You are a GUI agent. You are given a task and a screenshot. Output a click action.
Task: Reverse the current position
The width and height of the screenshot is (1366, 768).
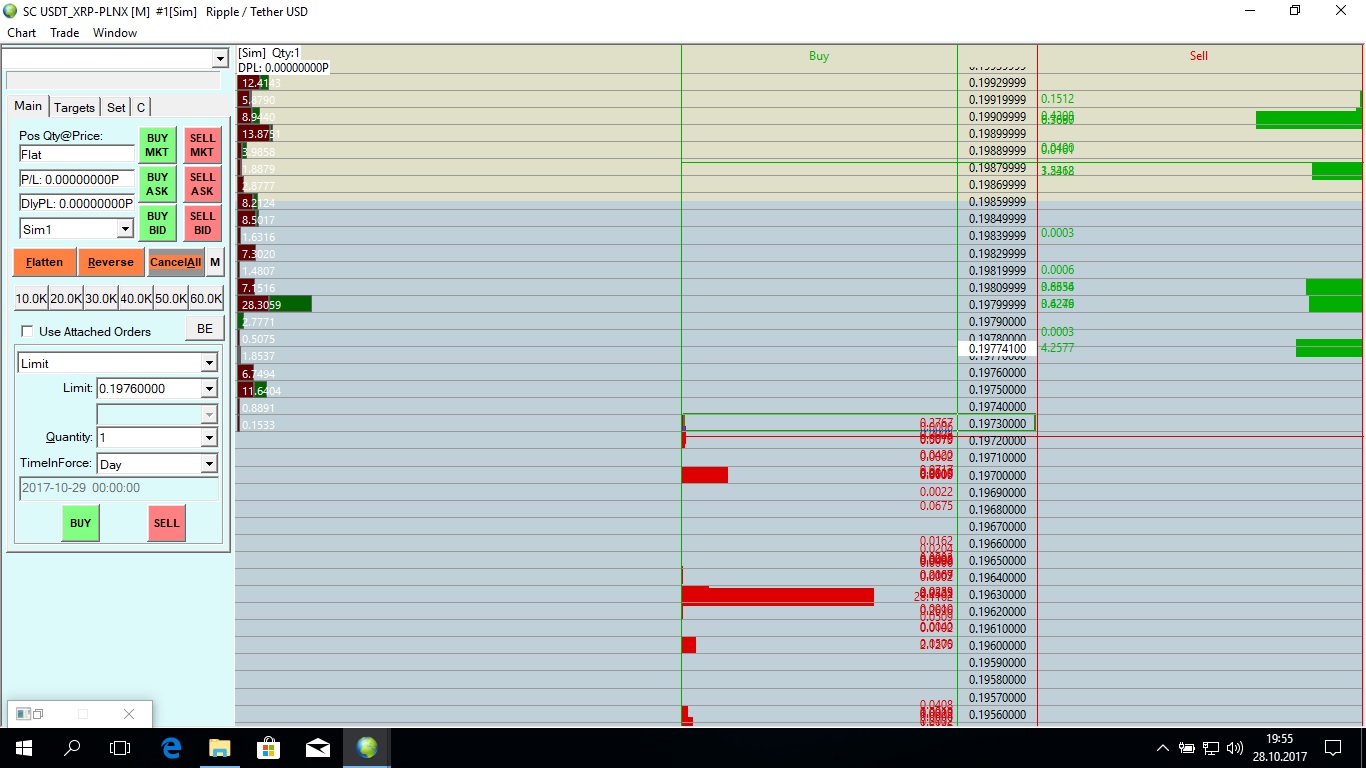(x=111, y=262)
